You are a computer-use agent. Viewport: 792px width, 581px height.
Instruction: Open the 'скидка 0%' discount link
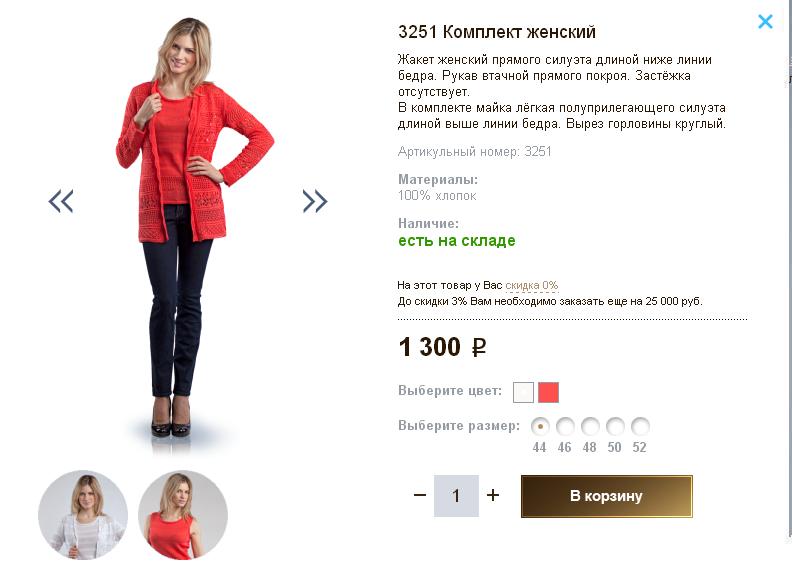(531, 285)
